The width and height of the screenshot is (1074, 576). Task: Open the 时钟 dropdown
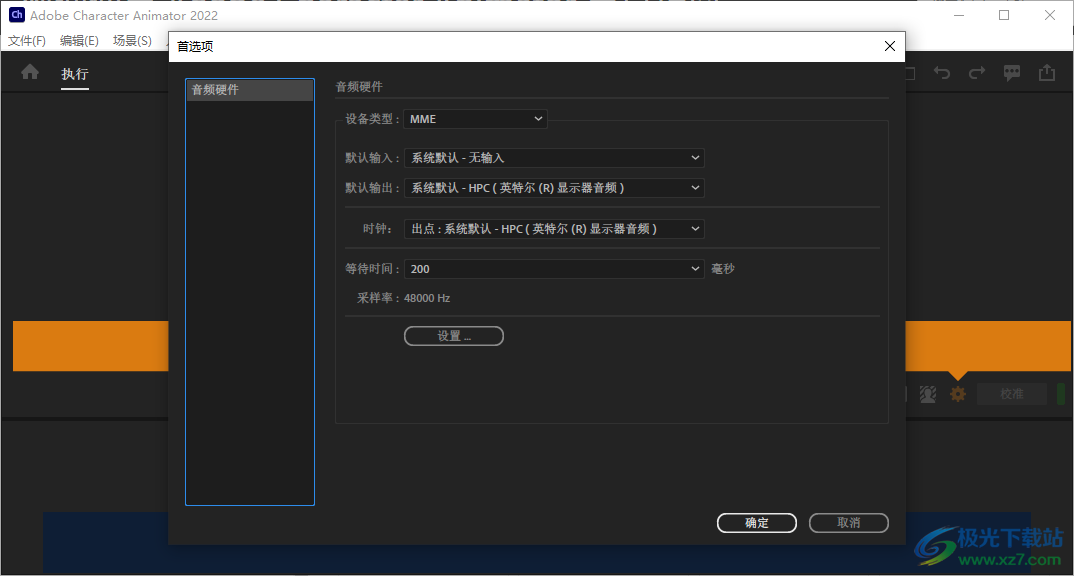[x=554, y=229]
